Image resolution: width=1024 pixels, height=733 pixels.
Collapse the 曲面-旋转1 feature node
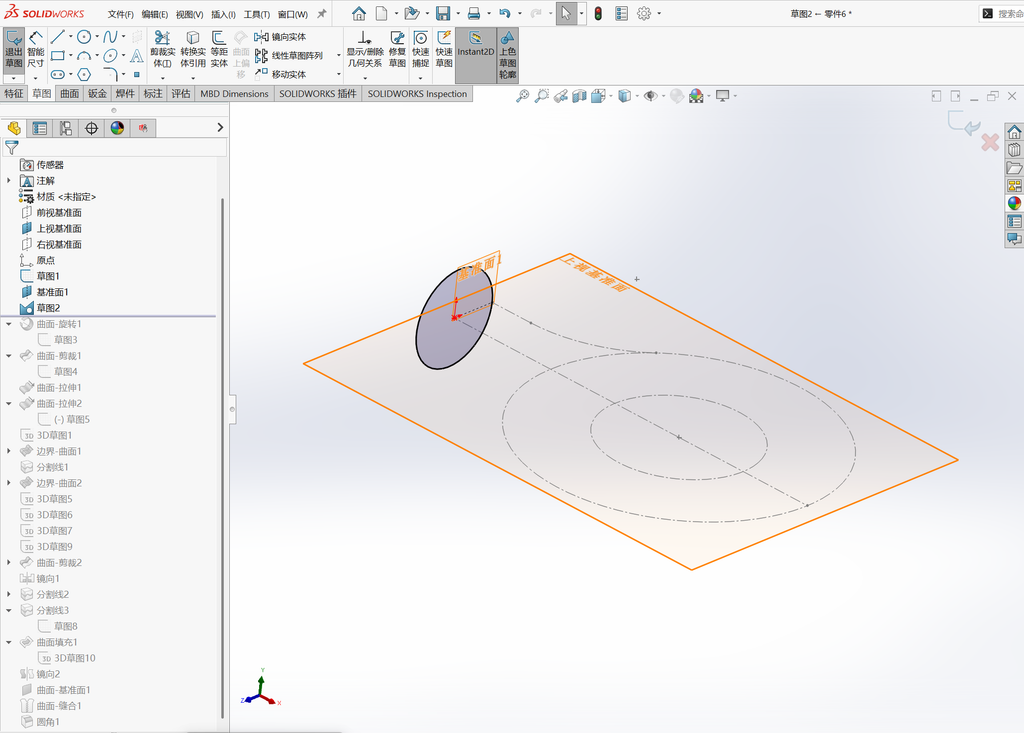pyautogui.click(x=8, y=324)
